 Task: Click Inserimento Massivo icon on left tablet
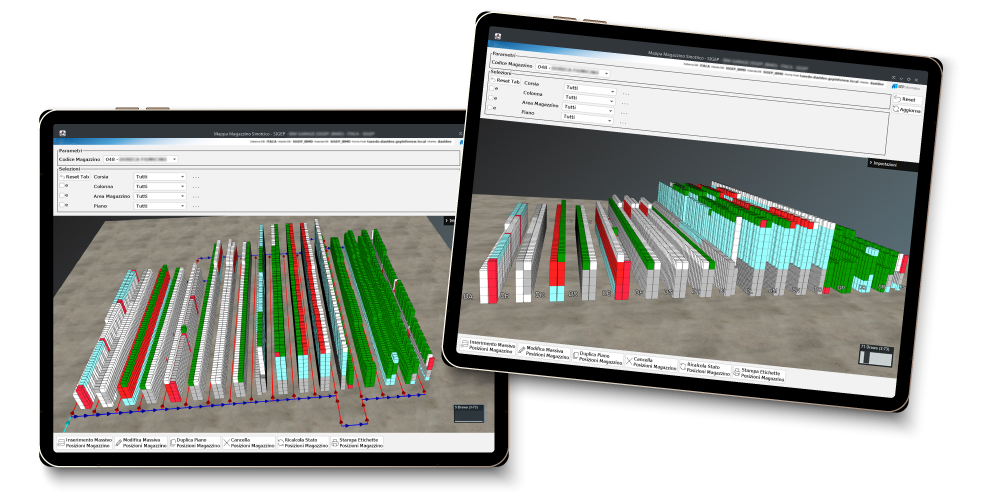pos(63,442)
